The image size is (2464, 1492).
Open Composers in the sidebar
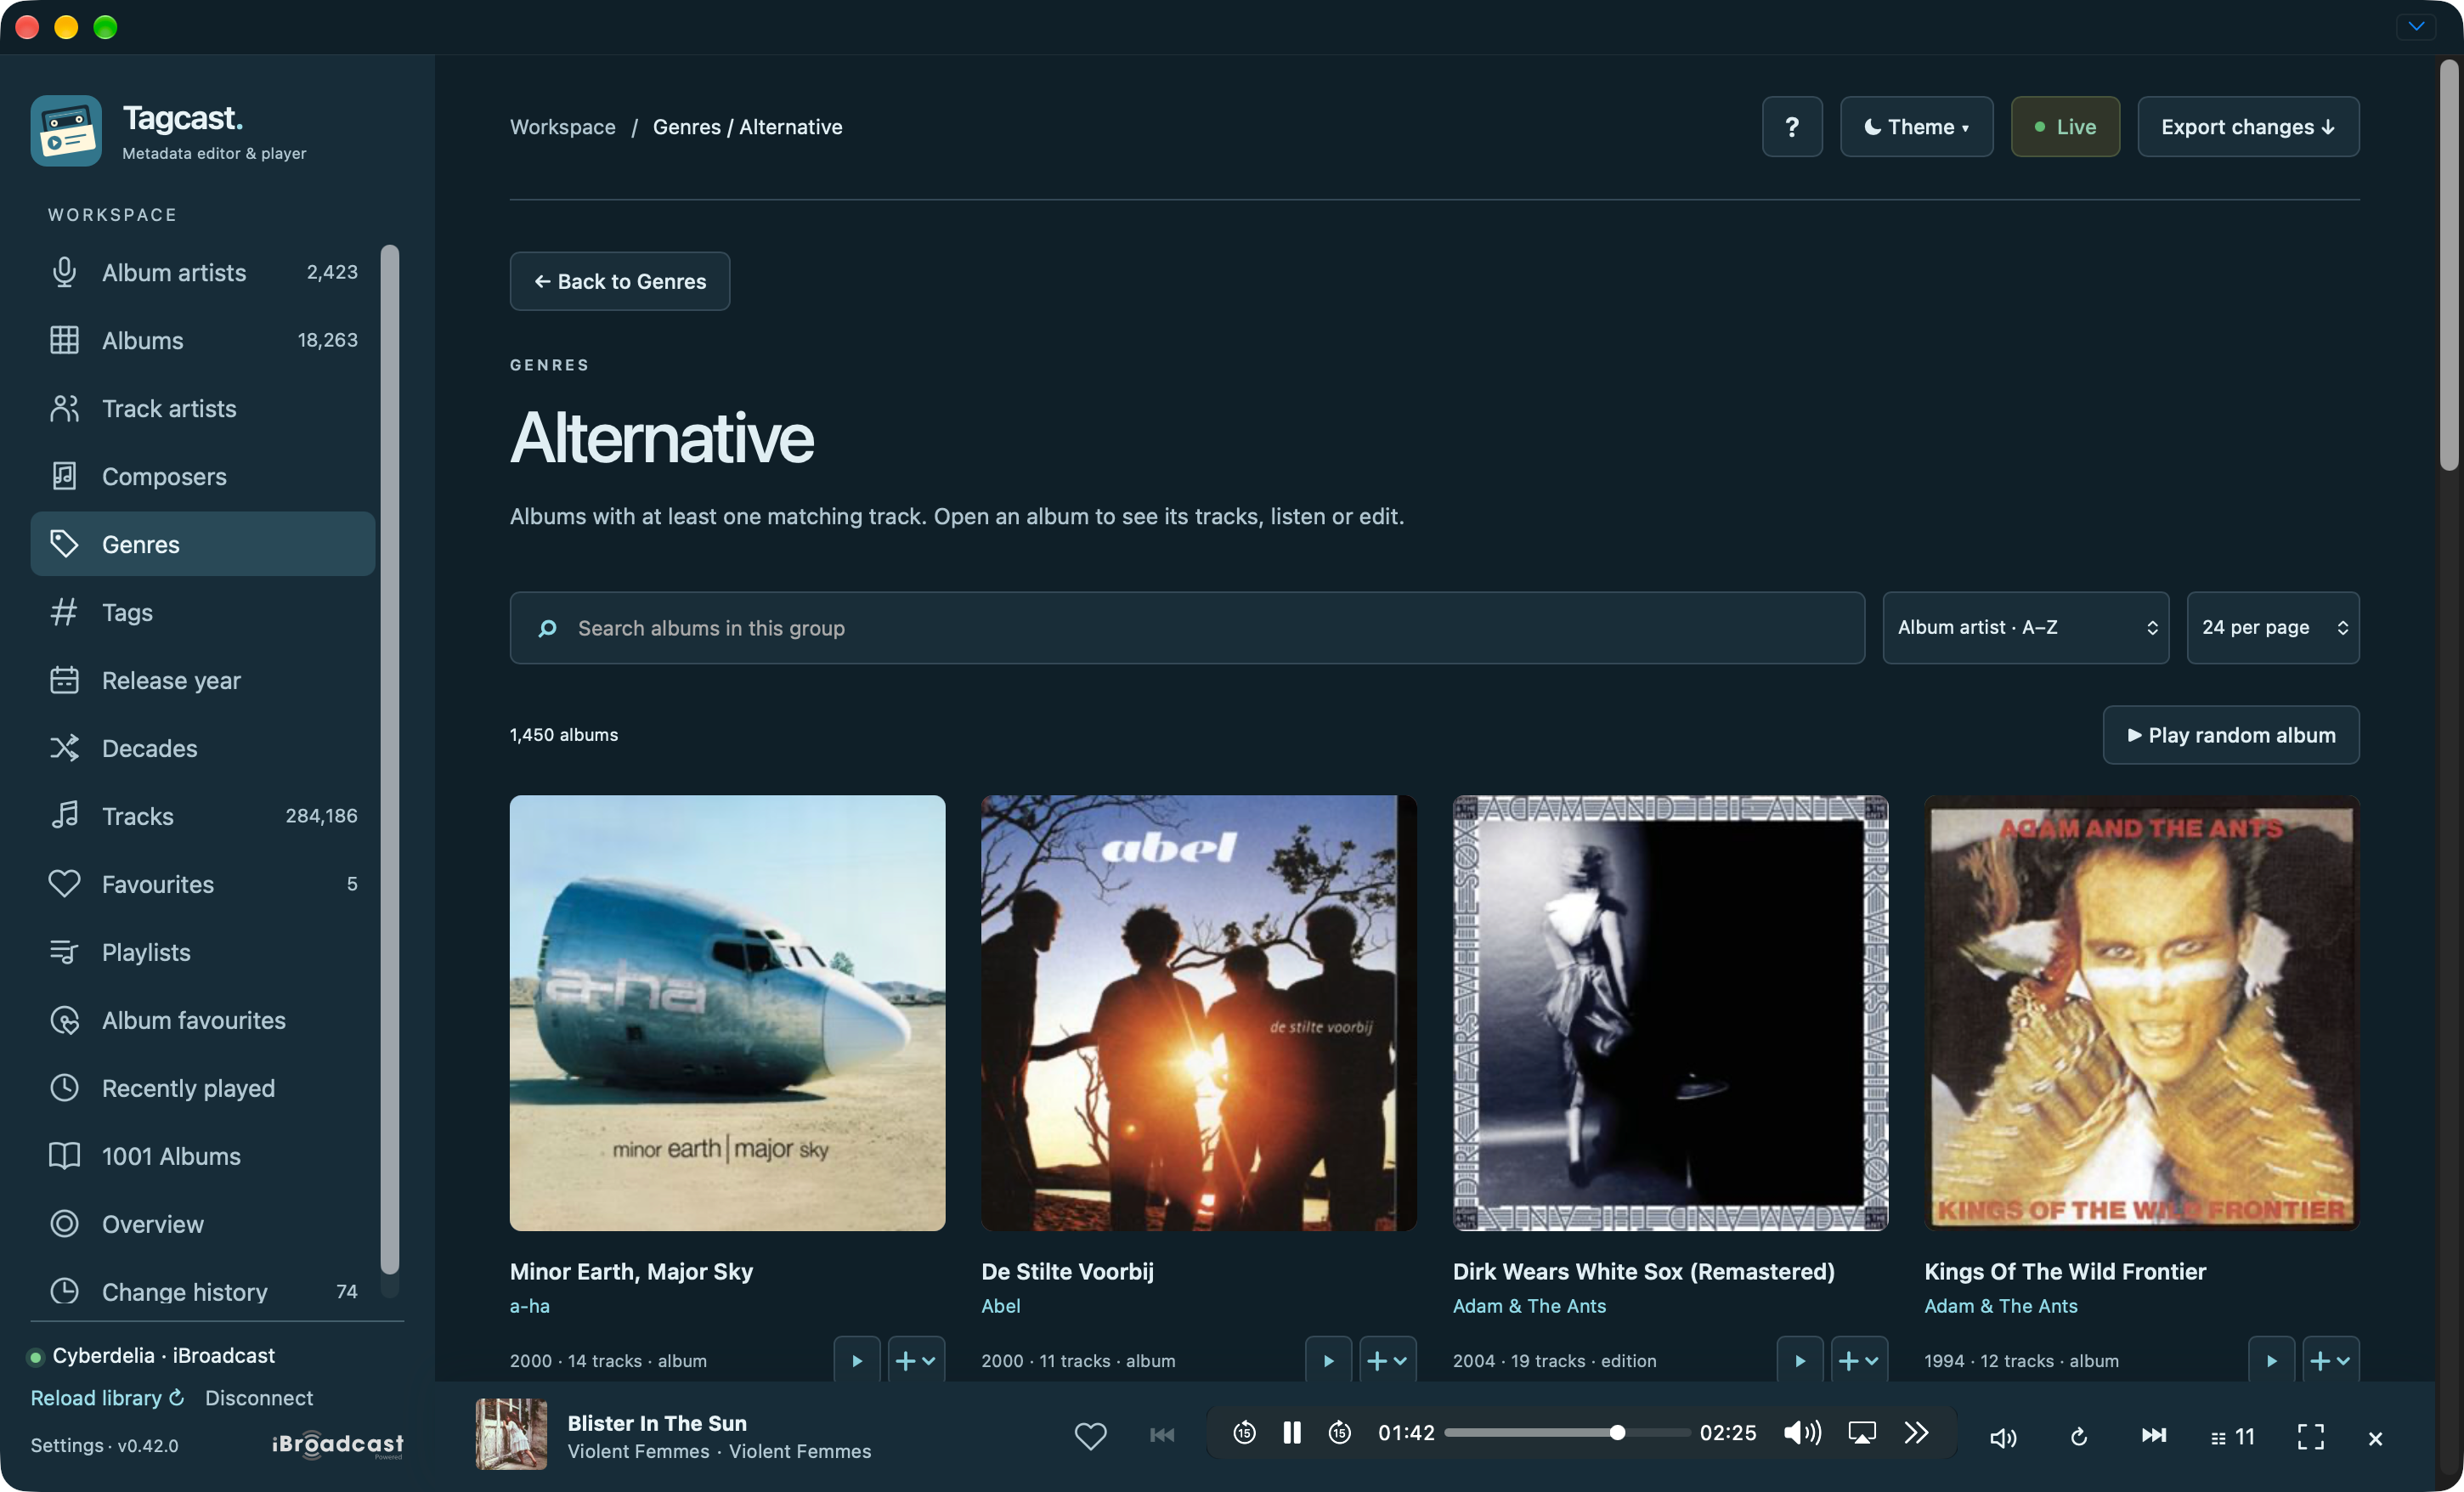(x=203, y=476)
